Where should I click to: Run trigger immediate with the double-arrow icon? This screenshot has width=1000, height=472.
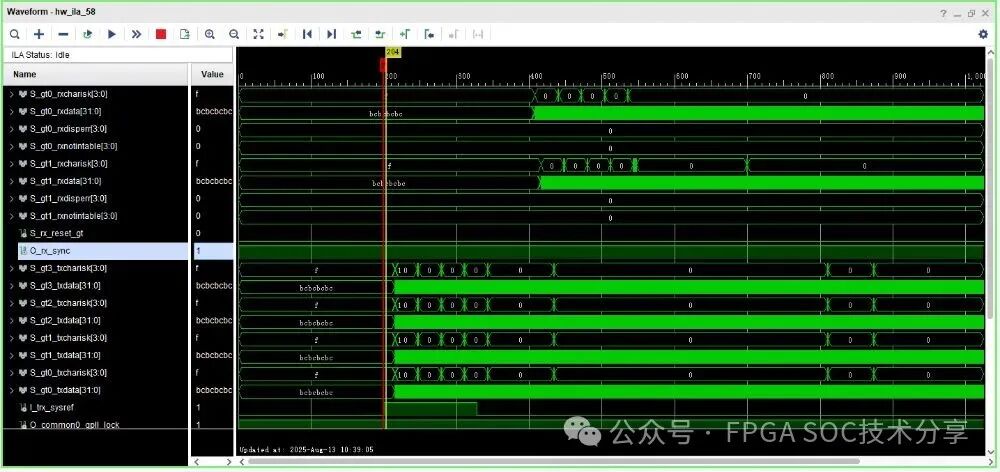tap(136, 34)
